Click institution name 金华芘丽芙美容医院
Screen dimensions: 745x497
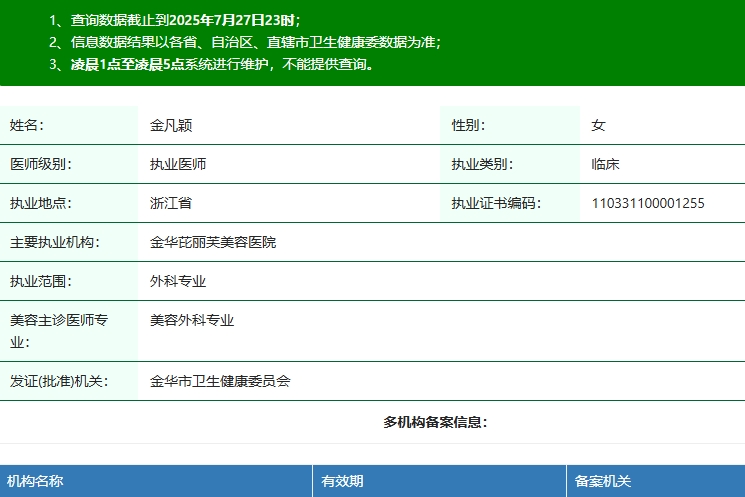pos(213,242)
